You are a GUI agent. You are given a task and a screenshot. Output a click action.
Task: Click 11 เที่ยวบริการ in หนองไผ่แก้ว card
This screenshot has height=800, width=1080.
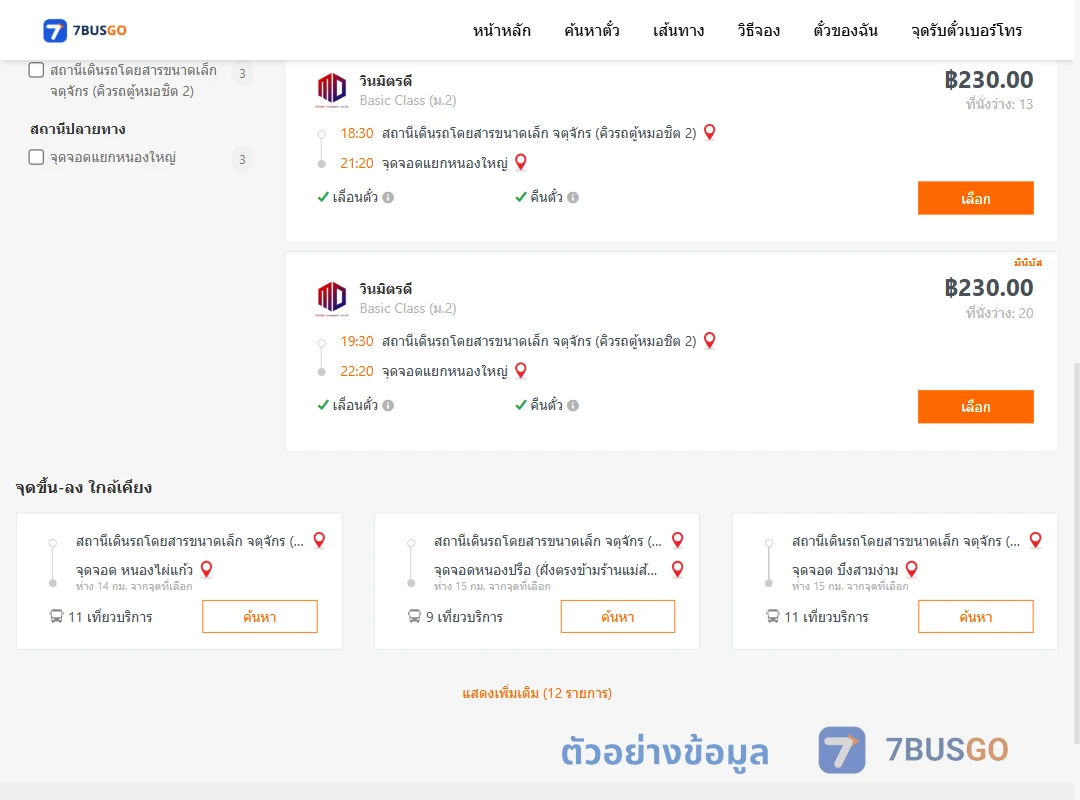pos(110,617)
